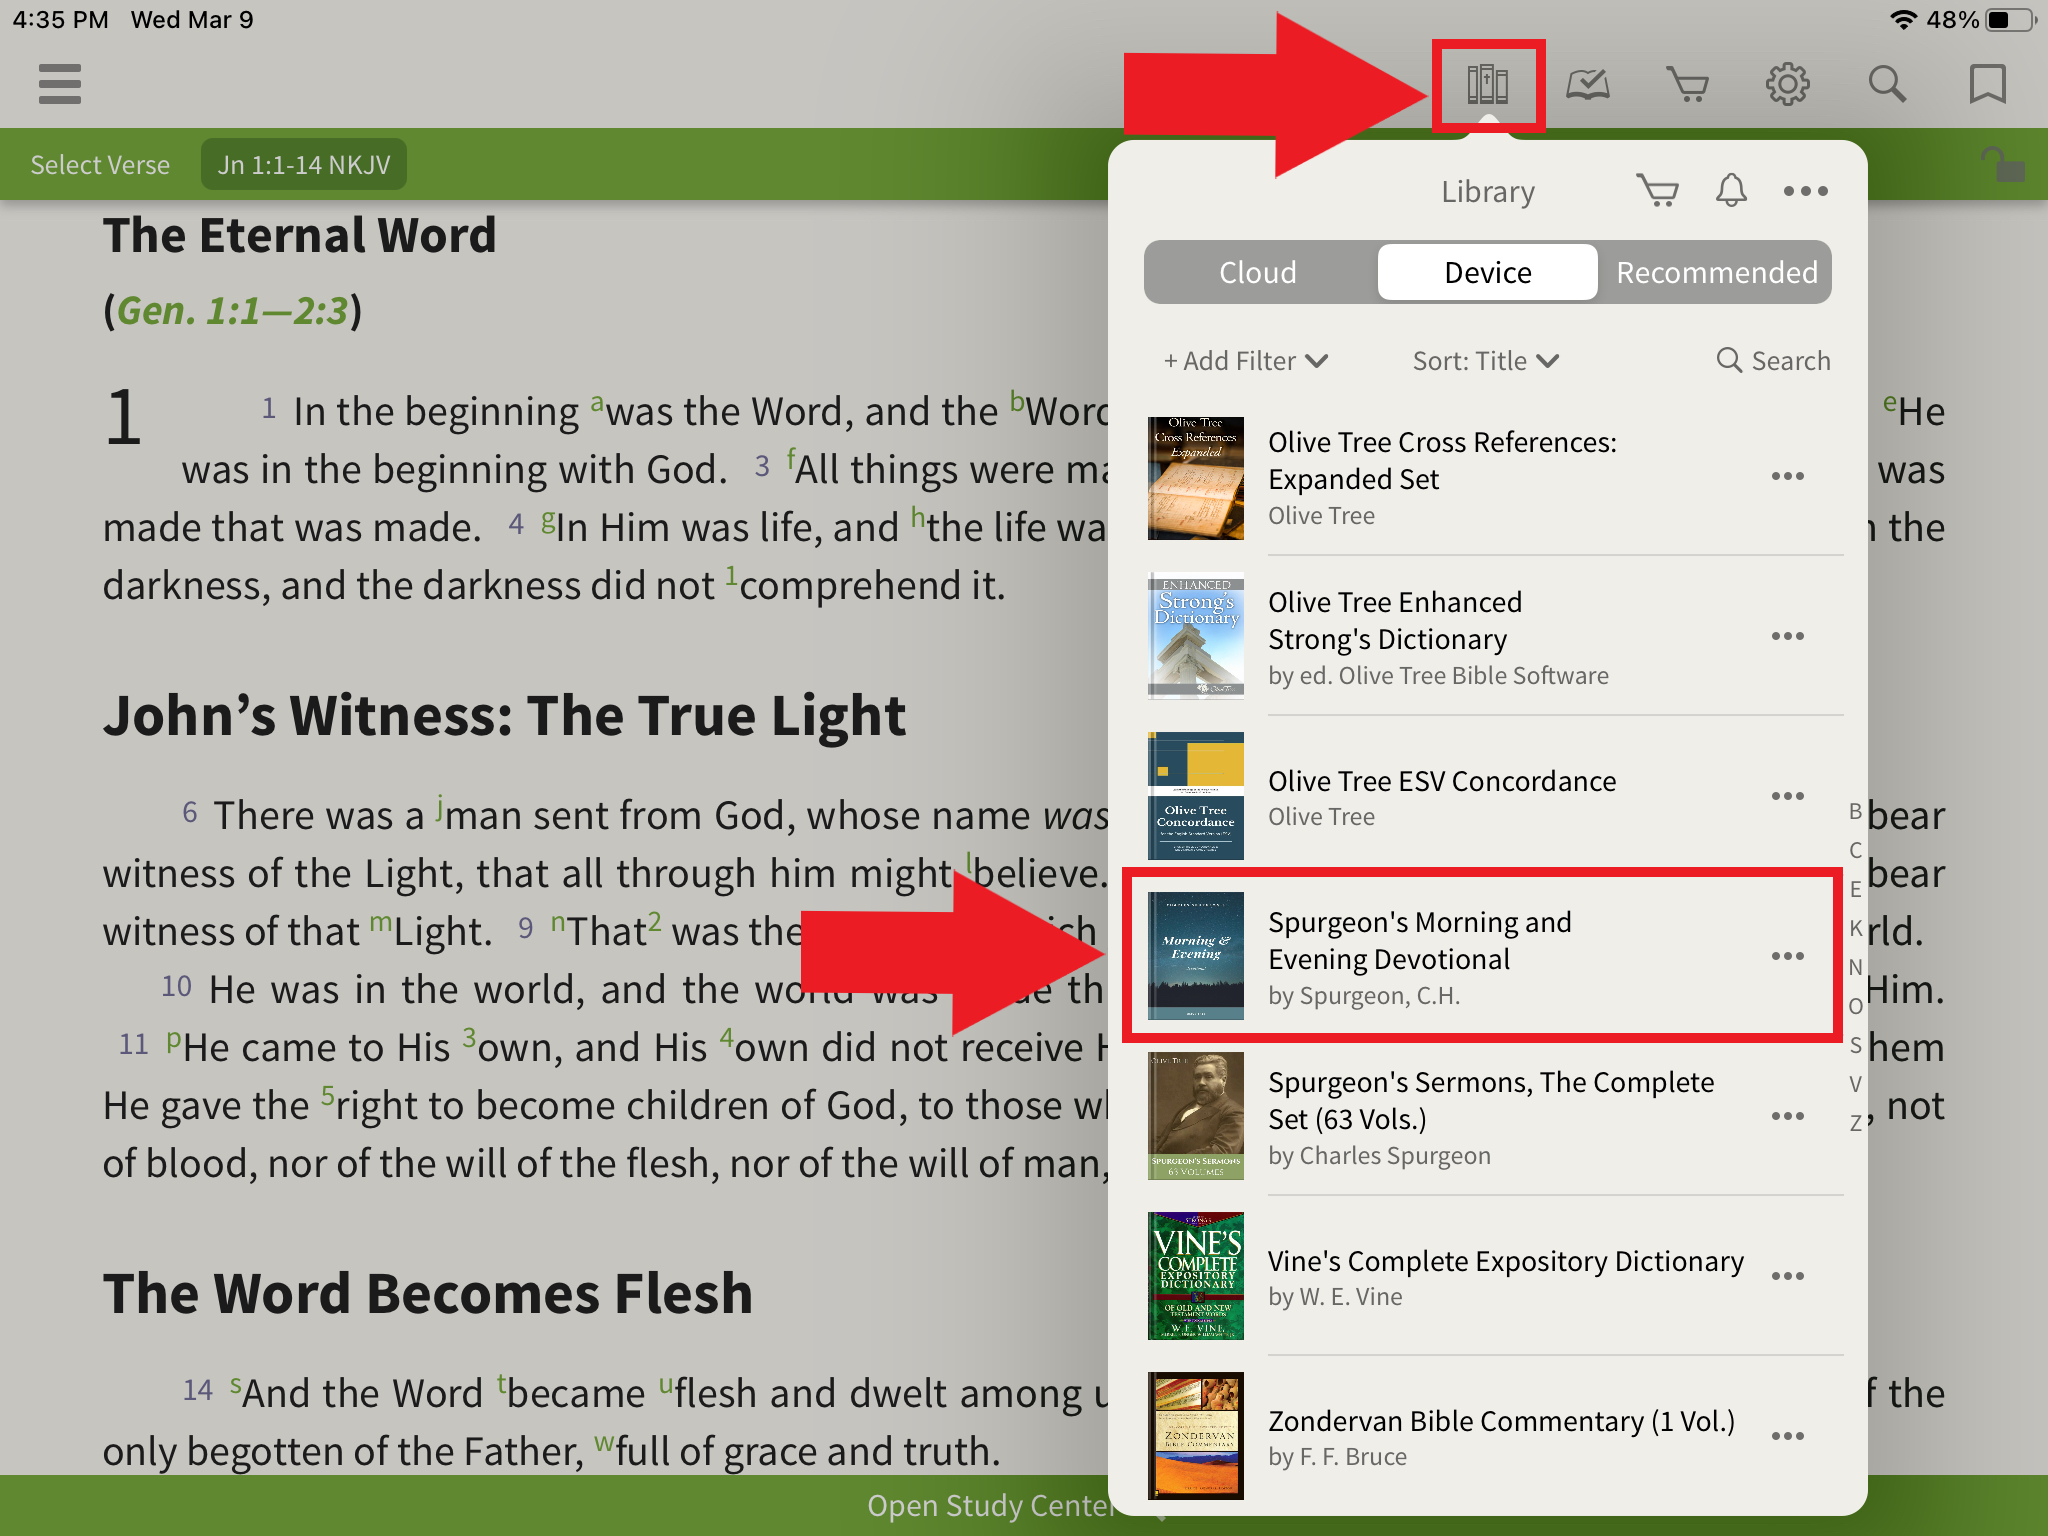Screen dimensions: 2048x1536
Task: Open the Bookmarks icon
Action: (x=1987, y=82)
